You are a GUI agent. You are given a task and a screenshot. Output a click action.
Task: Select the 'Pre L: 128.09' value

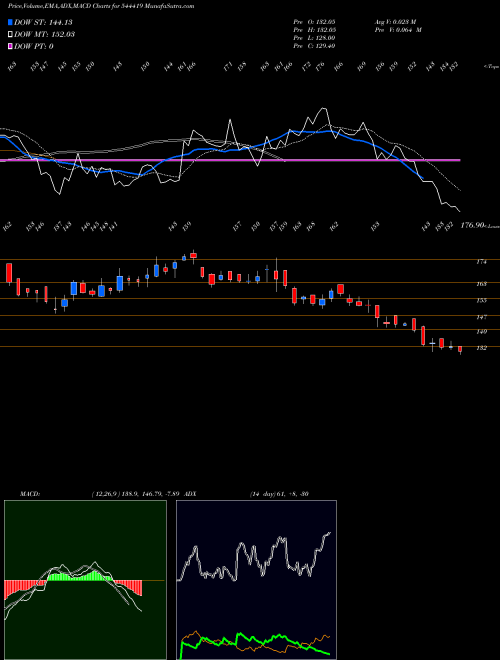314,38
